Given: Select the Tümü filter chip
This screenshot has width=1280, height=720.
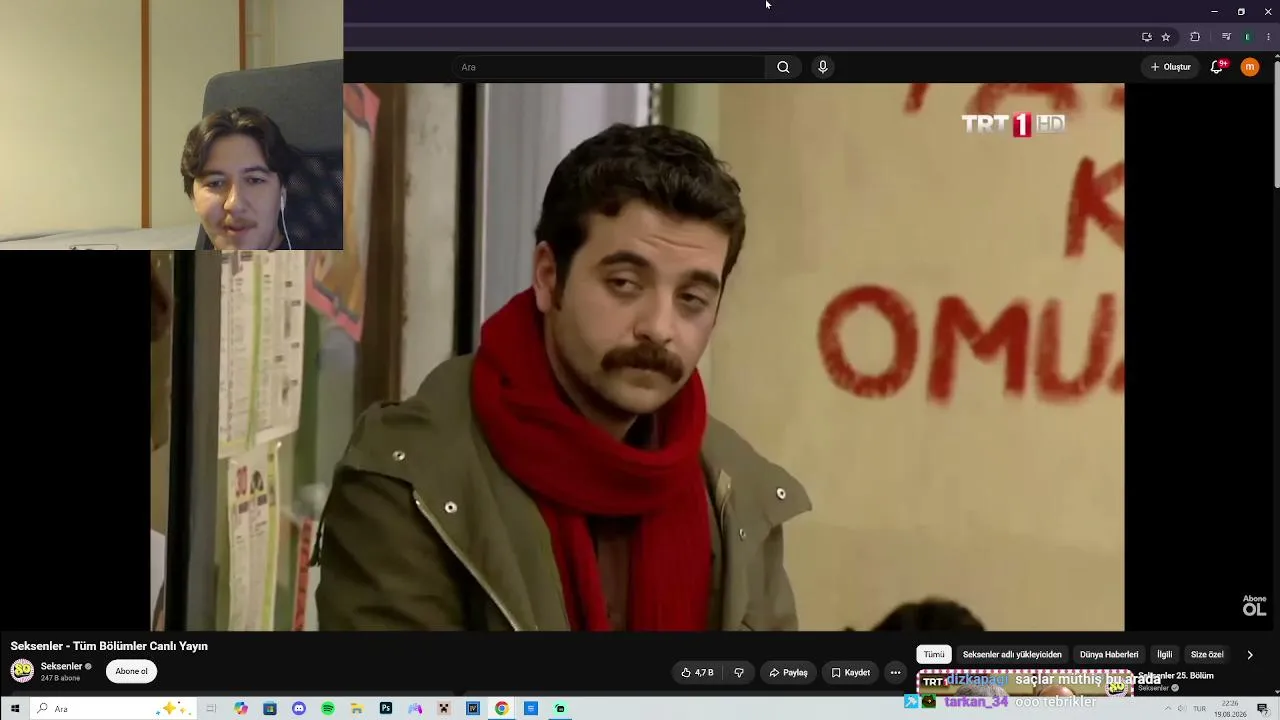Looking at the screenshot, I should (934, 655).
